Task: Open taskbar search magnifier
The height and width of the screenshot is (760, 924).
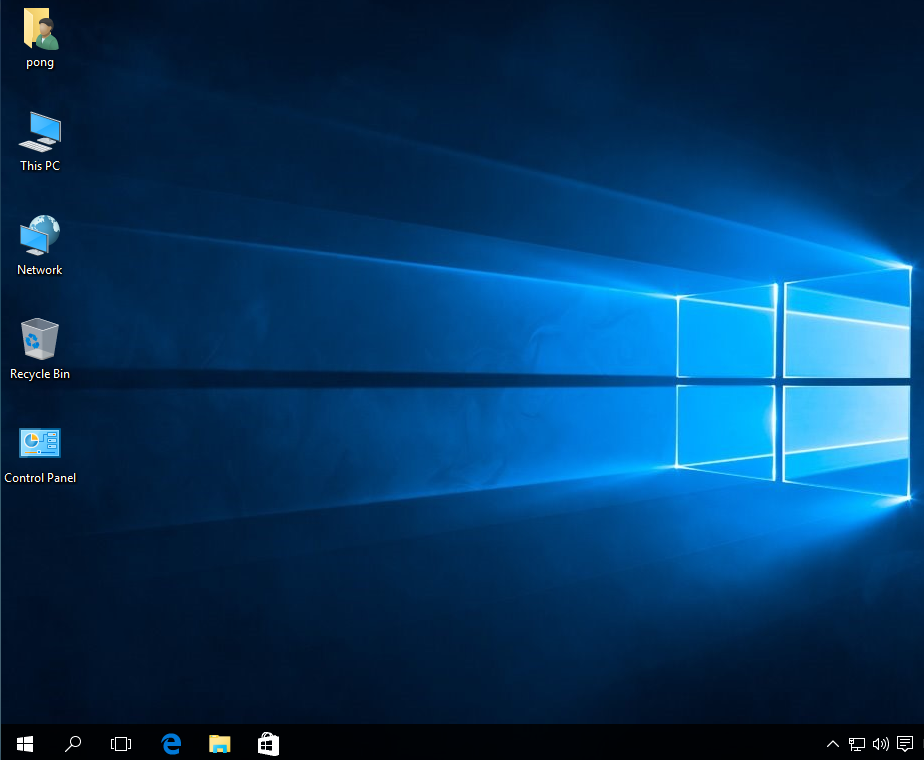Action: tap(73, 744)
